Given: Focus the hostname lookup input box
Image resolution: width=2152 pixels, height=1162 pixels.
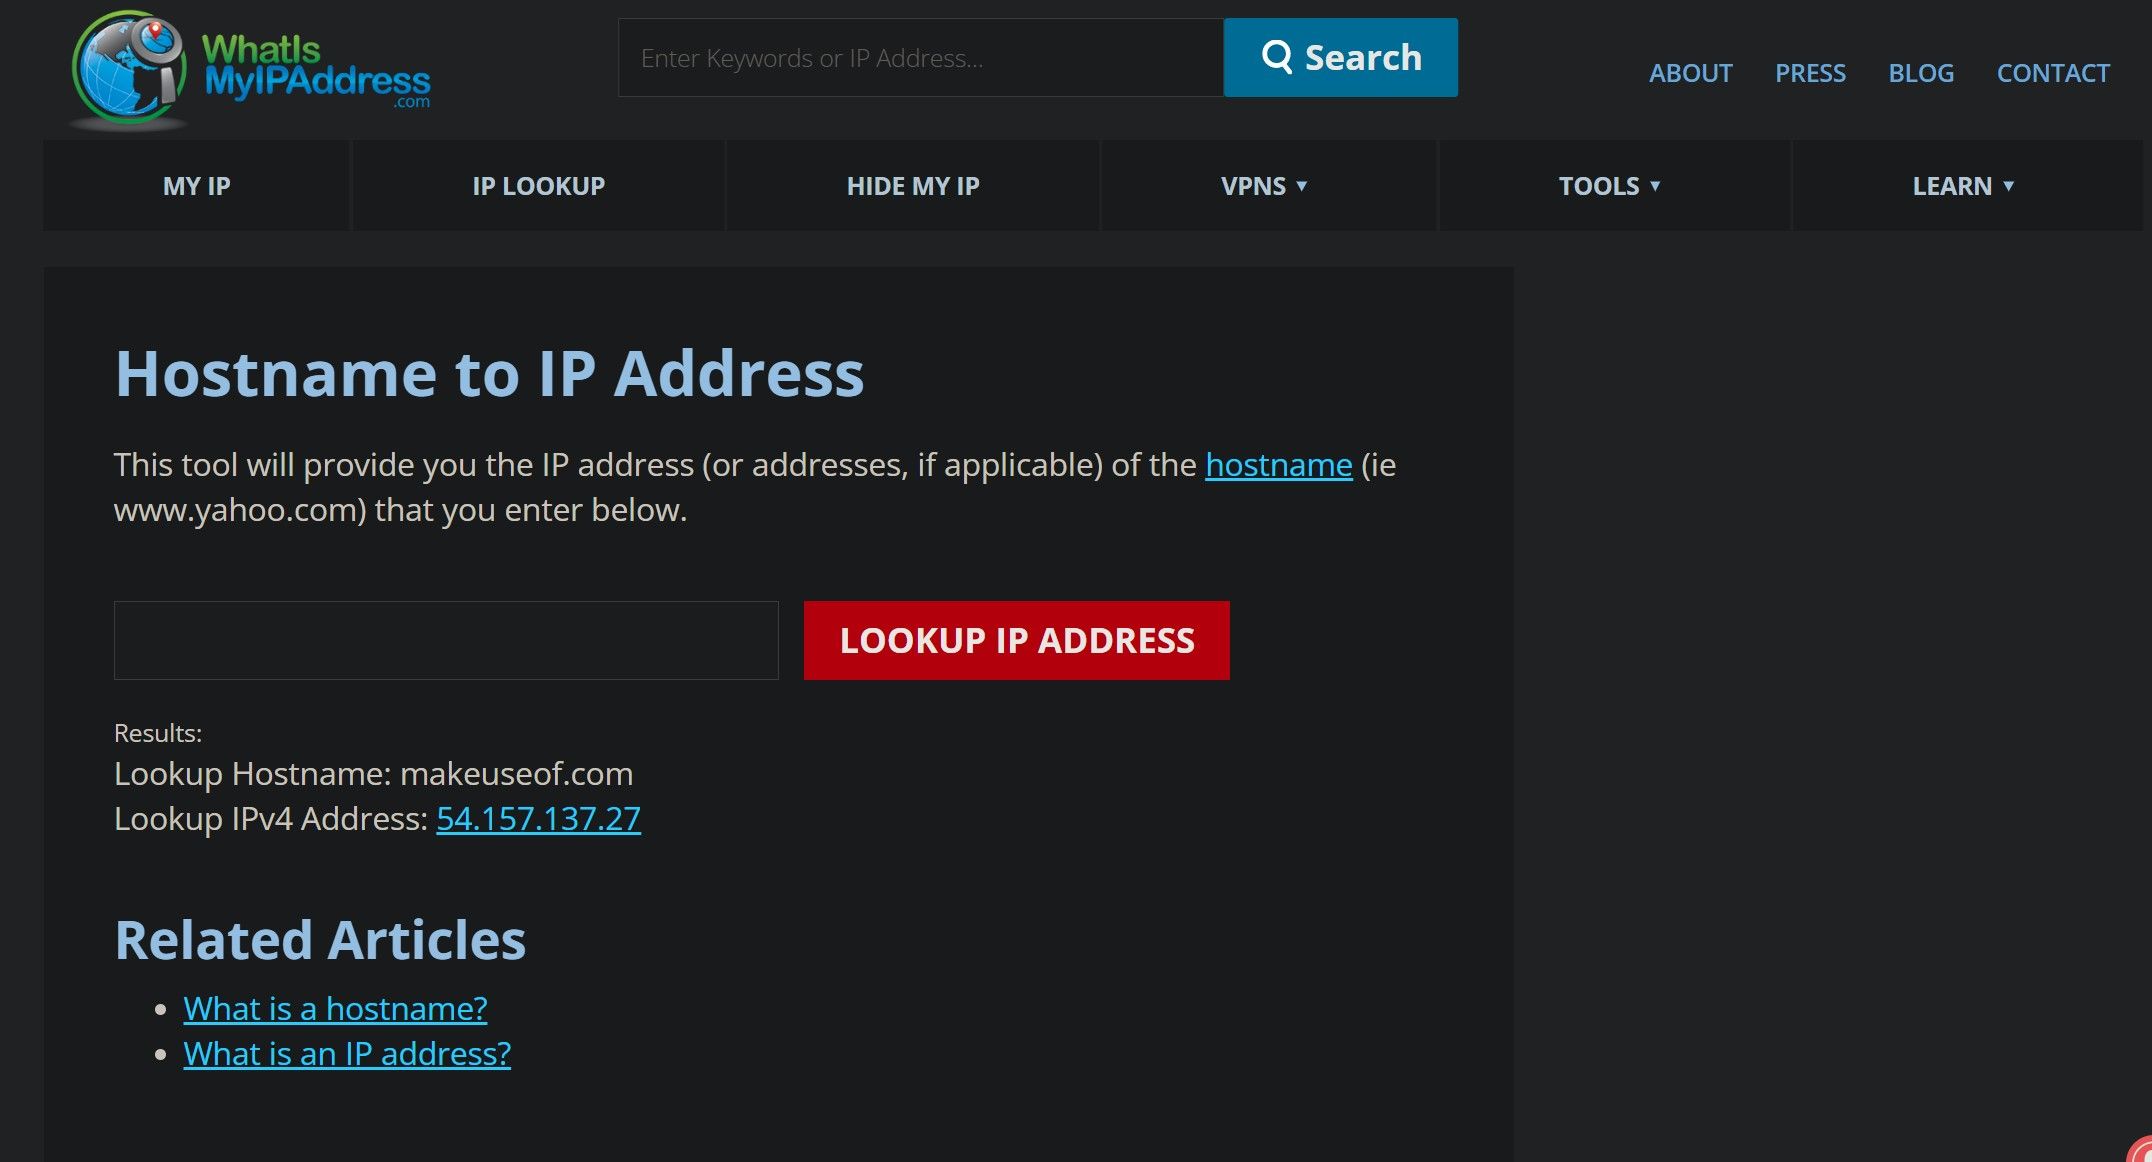Looking at the screenshot, I should [446, 640].
